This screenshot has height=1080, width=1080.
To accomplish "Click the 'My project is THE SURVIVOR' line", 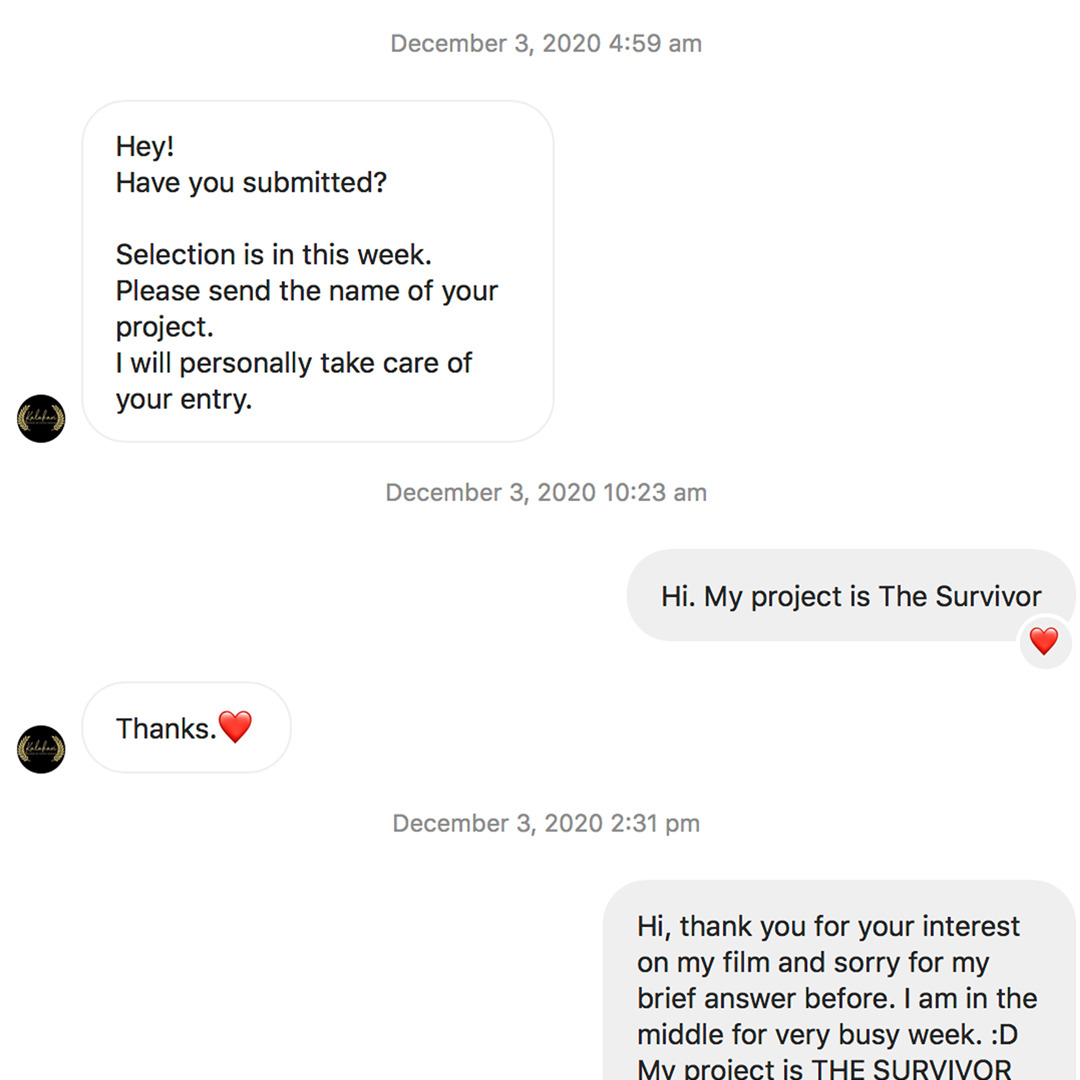I will pyautogui.click(x=825, y=1068).
